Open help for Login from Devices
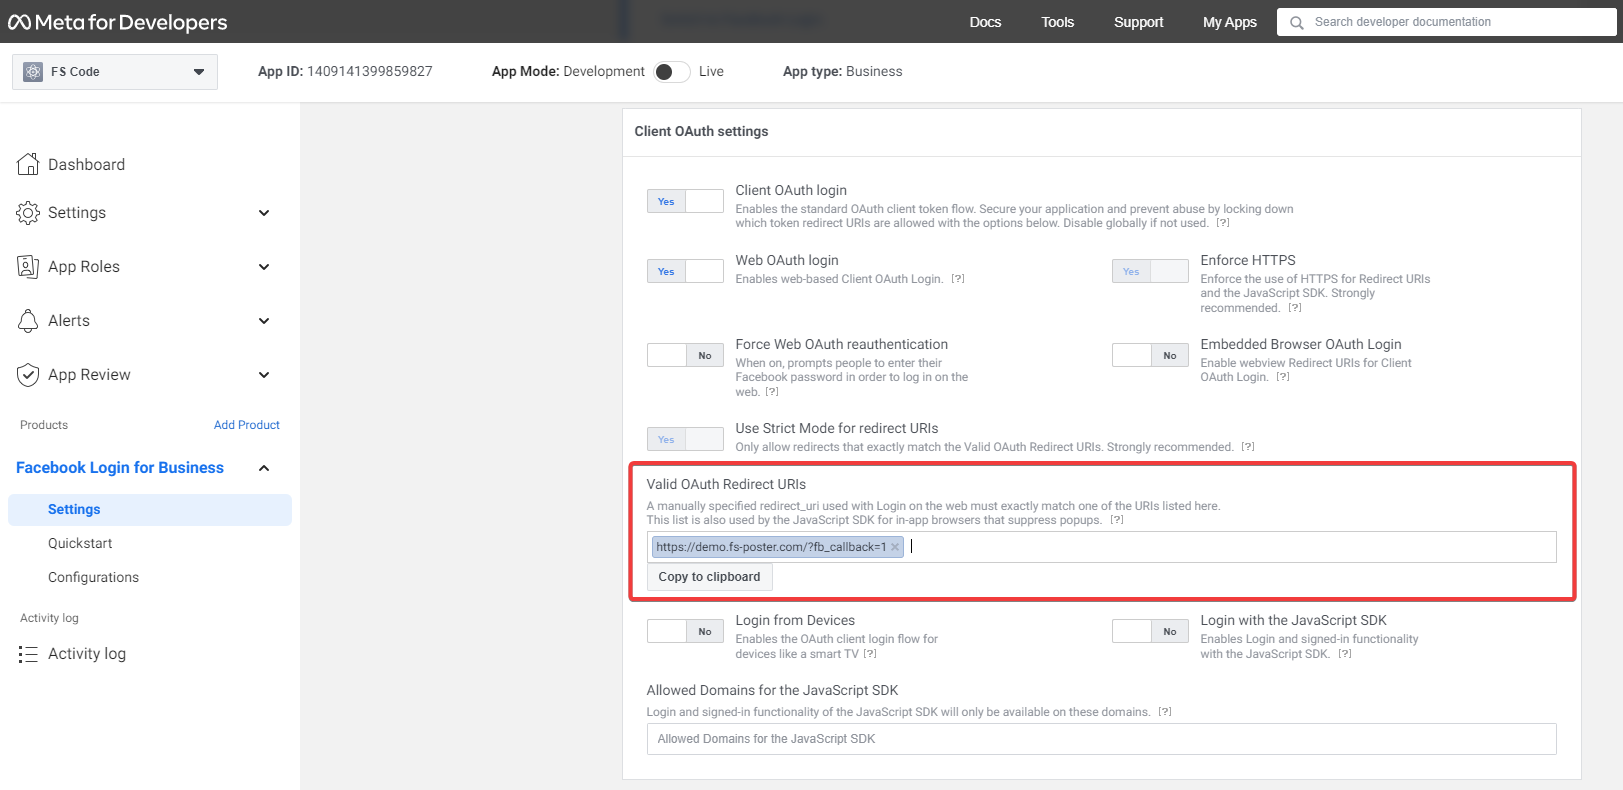 coord(870,654)
